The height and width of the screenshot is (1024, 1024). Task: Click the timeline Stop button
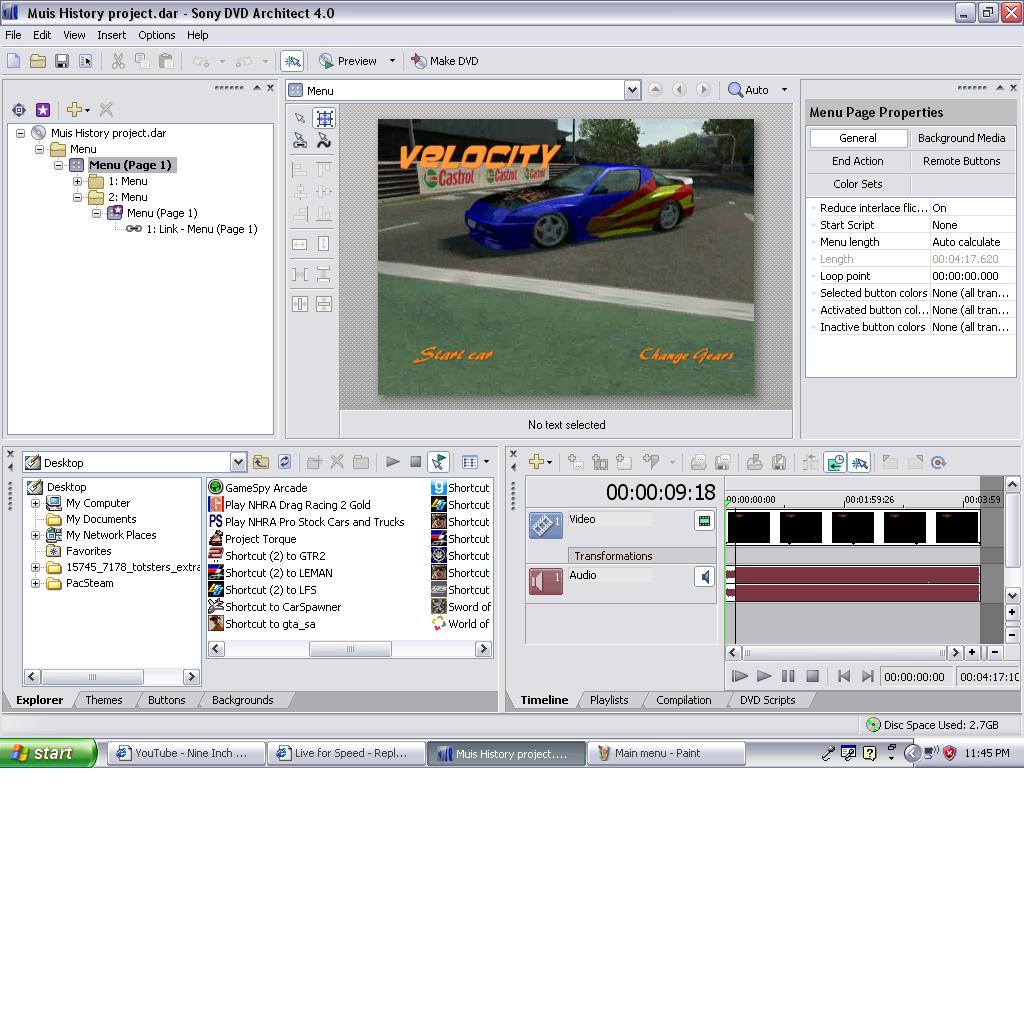click(812, 677)
